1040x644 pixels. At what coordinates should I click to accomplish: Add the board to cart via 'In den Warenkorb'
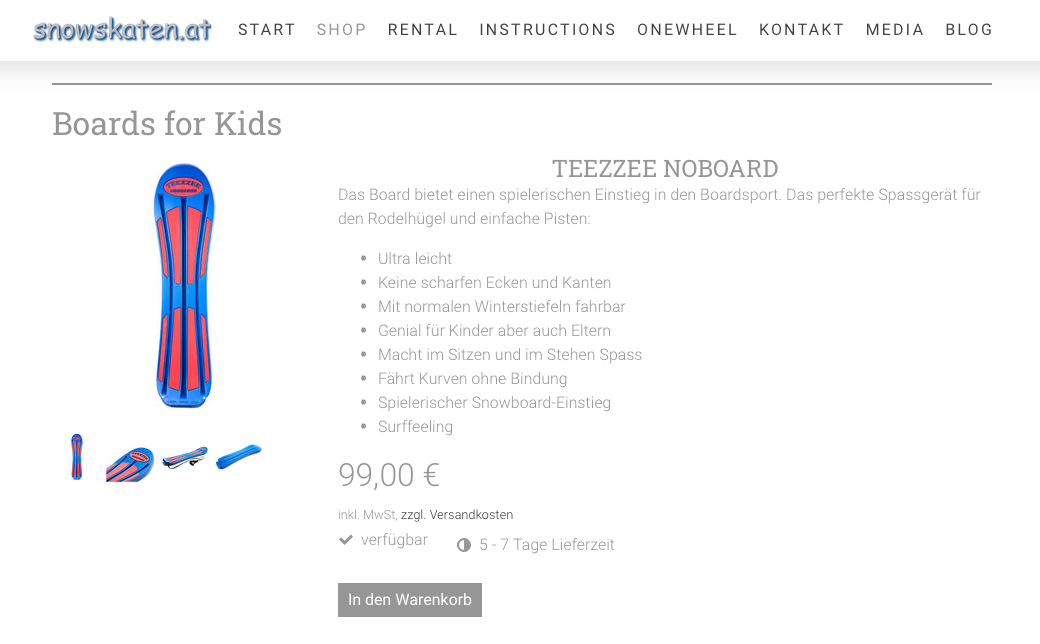coord(410,600)
